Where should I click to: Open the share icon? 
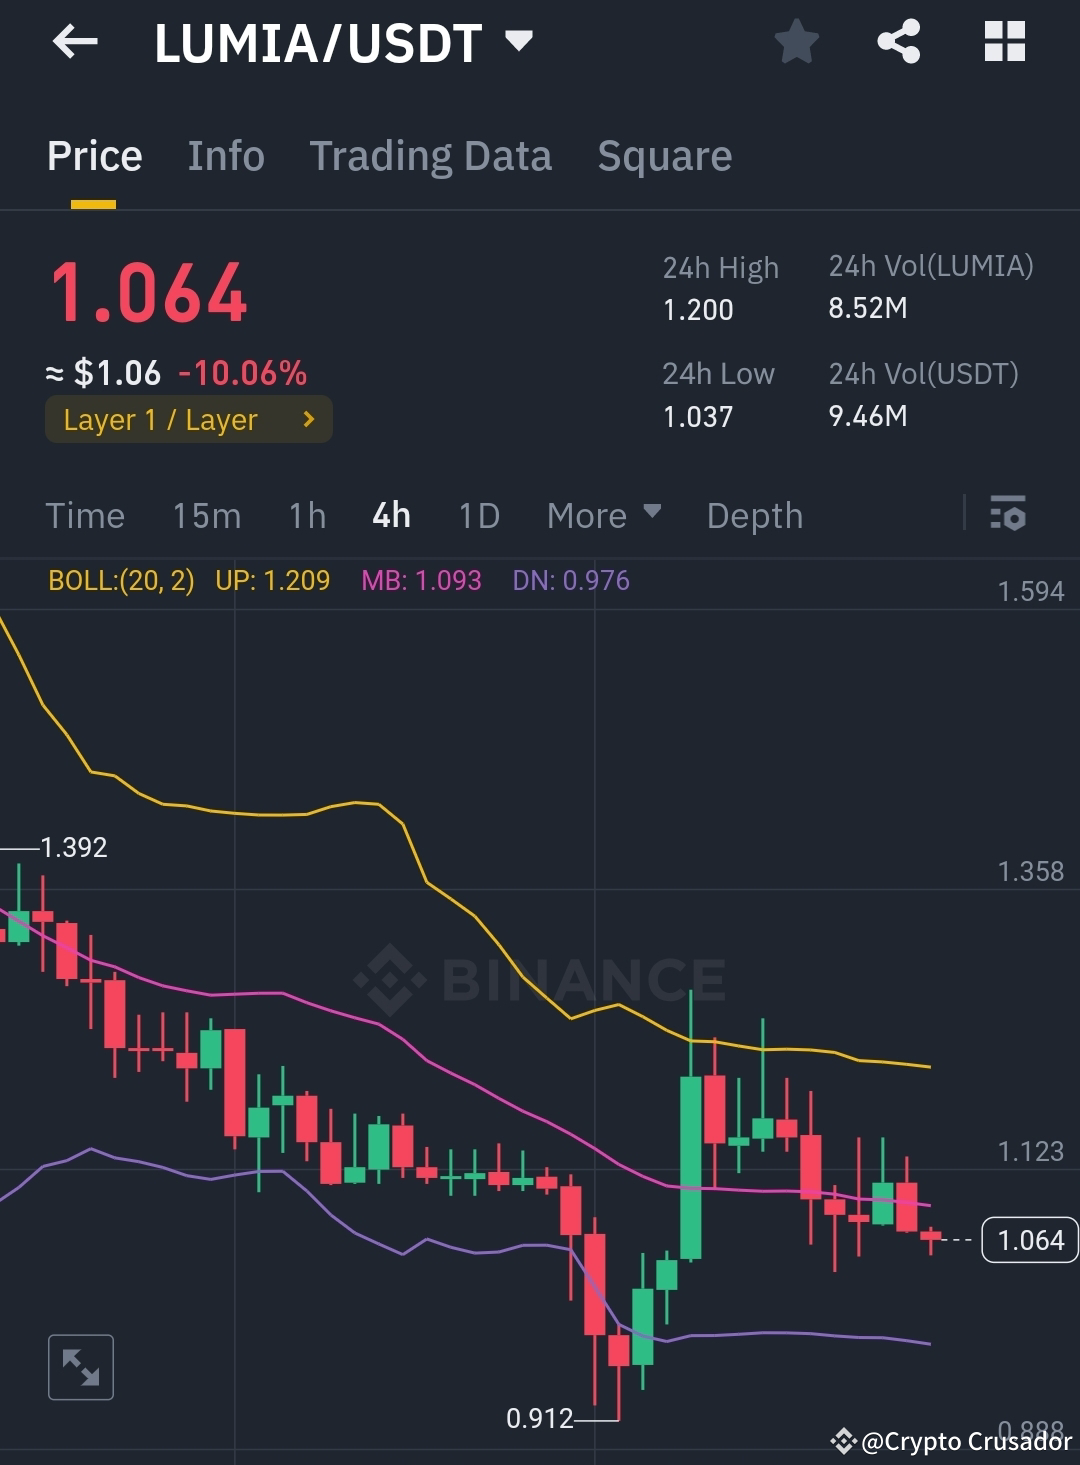tap(899, 41)
